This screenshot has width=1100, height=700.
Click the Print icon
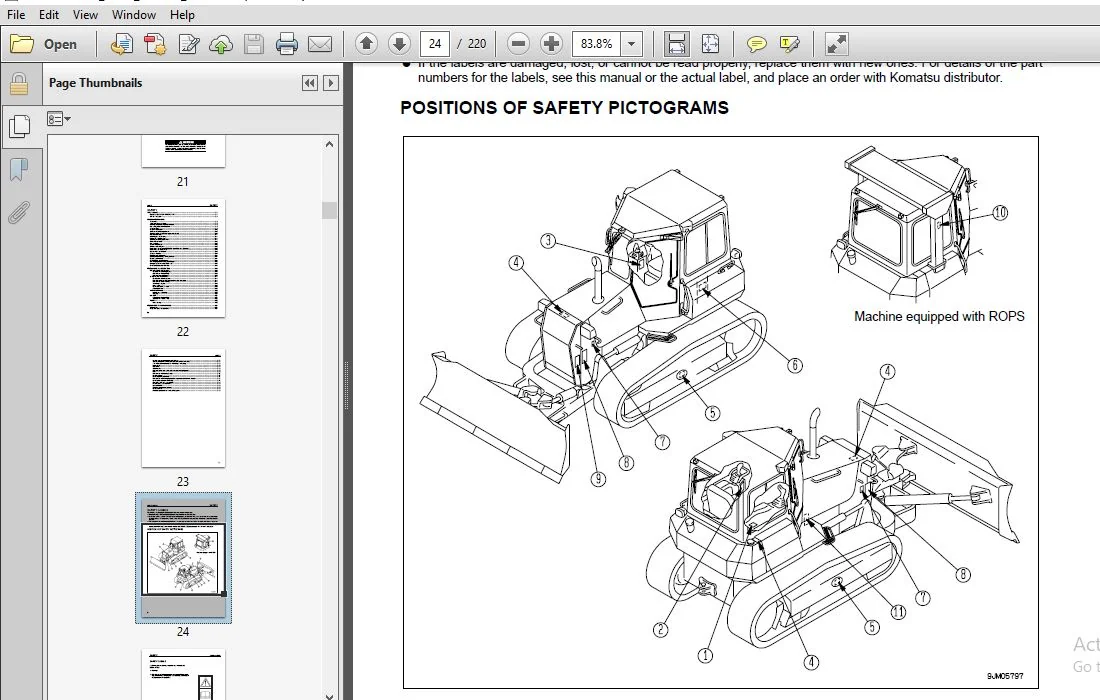(286, 44)
